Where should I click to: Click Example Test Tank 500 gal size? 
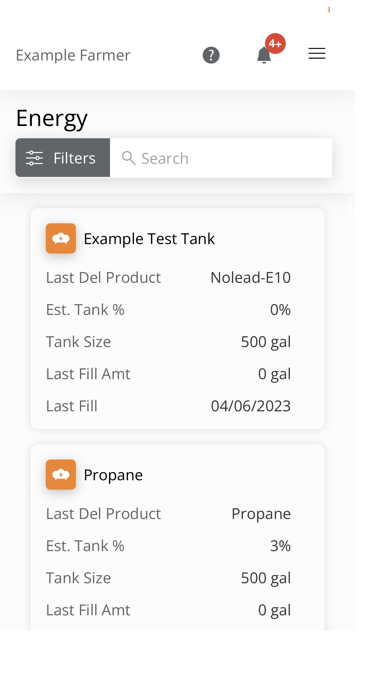click(x=266, y=342)
